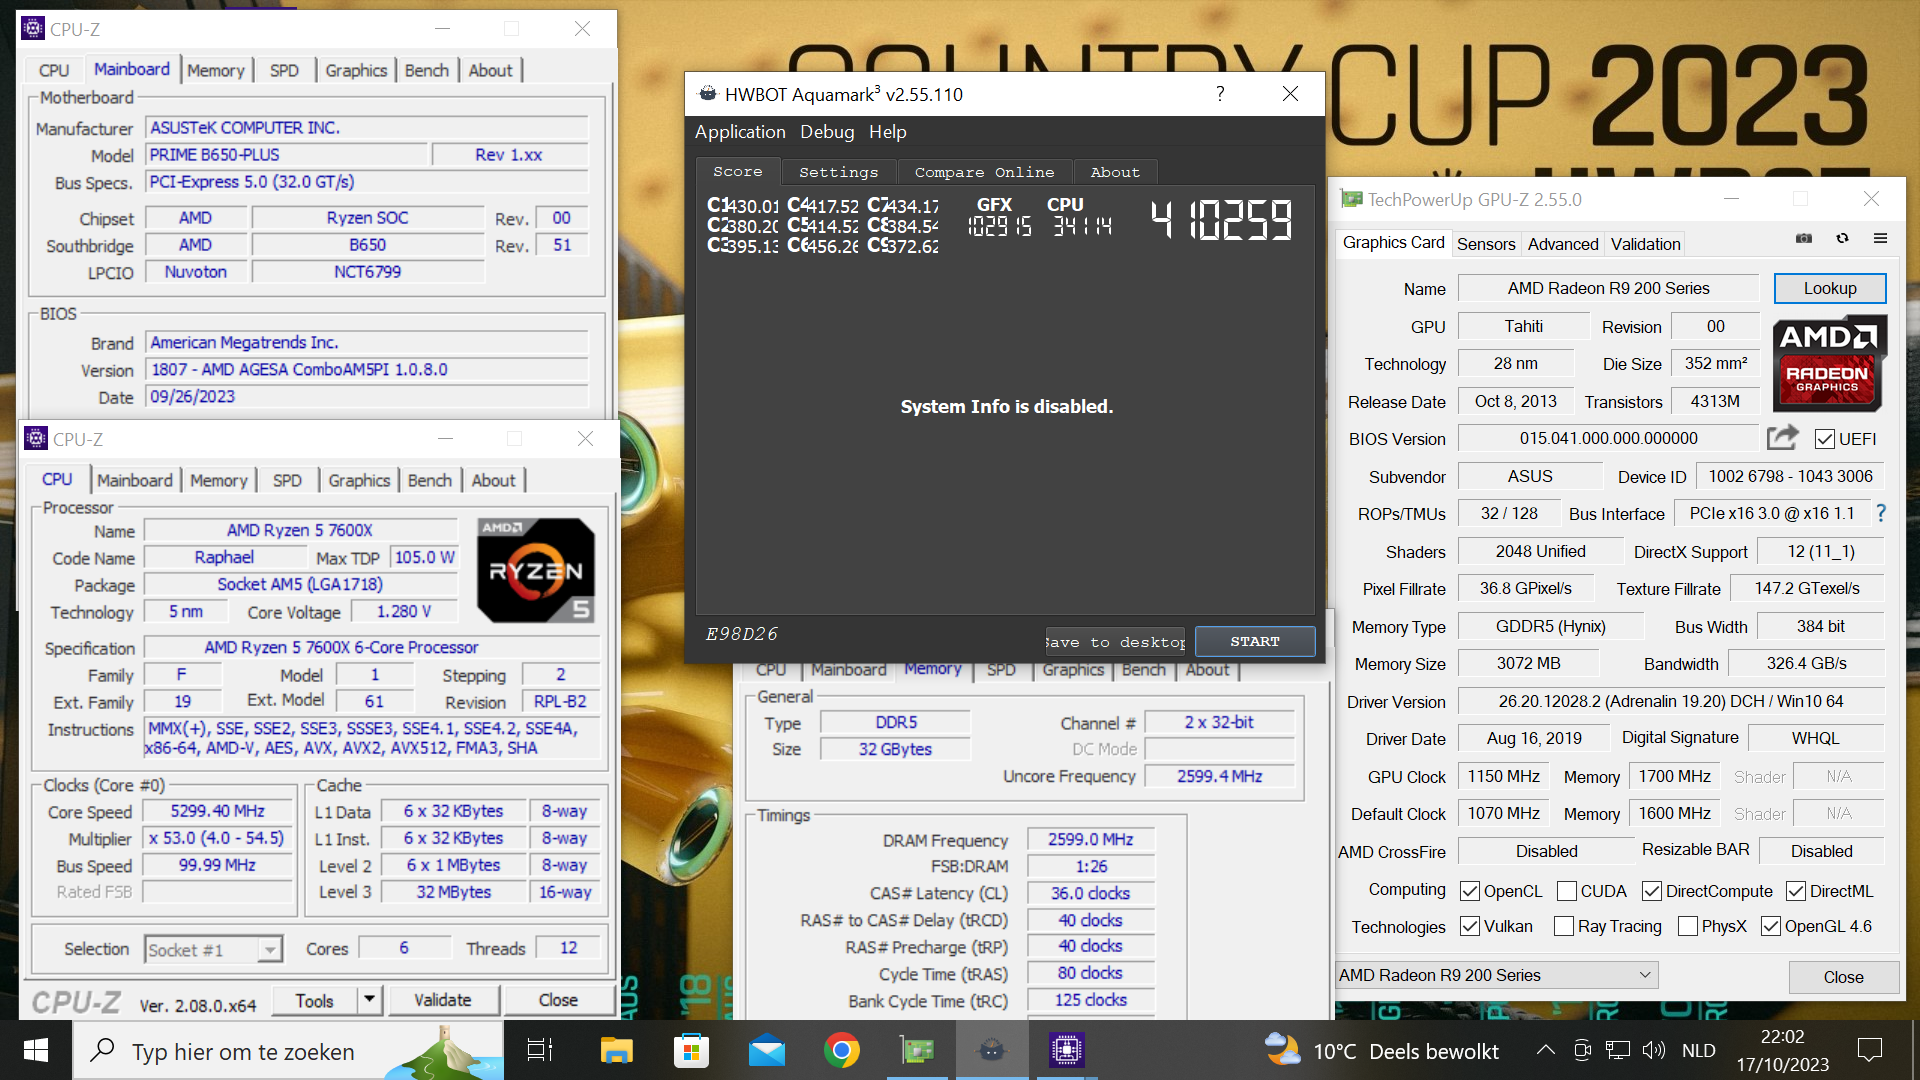Click the taskbar clock showing 22:02
1920x1080 pixels.
pyautogui.click(x=1783, y=1050)
